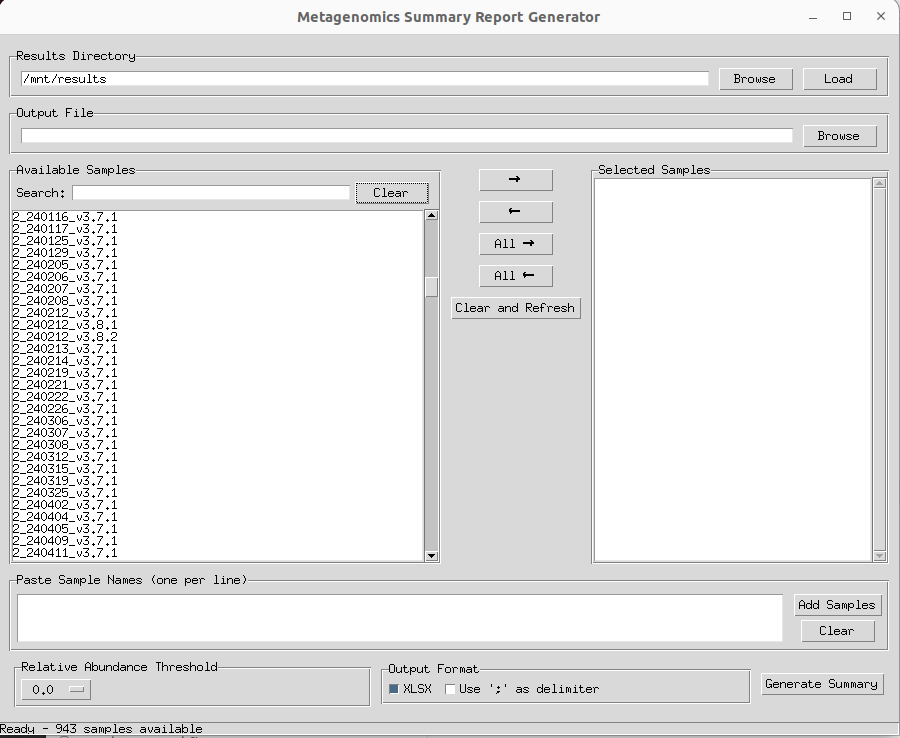Click the down arrow of Available Samples scrollbar
Image resolution: width=900 pixels, height=738 pixels.
[x=431, y=556]
